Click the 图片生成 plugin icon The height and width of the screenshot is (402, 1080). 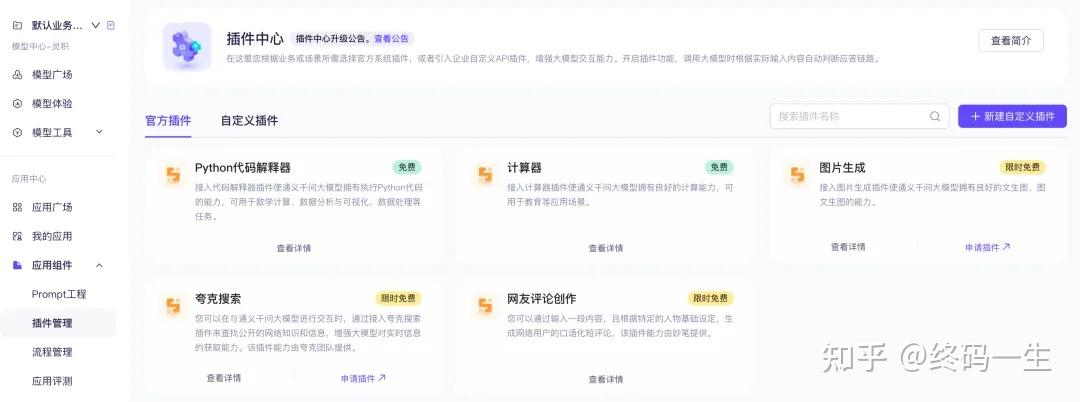(797, 174)
